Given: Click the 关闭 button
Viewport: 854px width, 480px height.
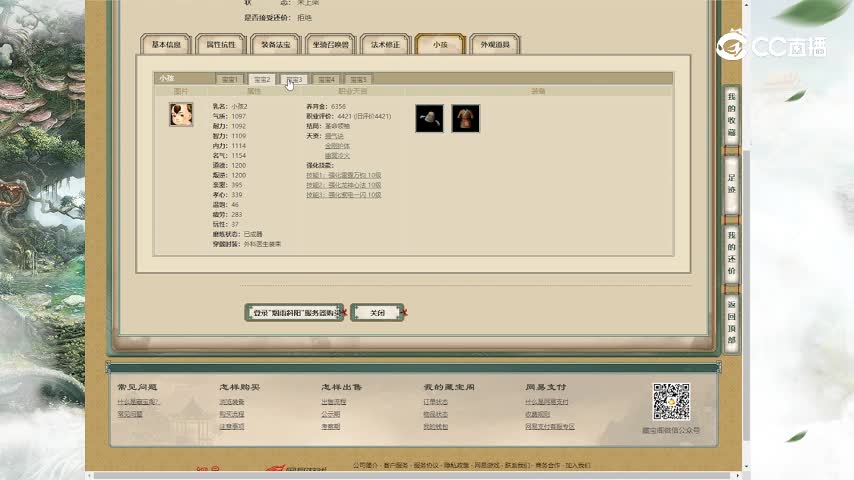Looking at the screenshot, I should (377, 313).
